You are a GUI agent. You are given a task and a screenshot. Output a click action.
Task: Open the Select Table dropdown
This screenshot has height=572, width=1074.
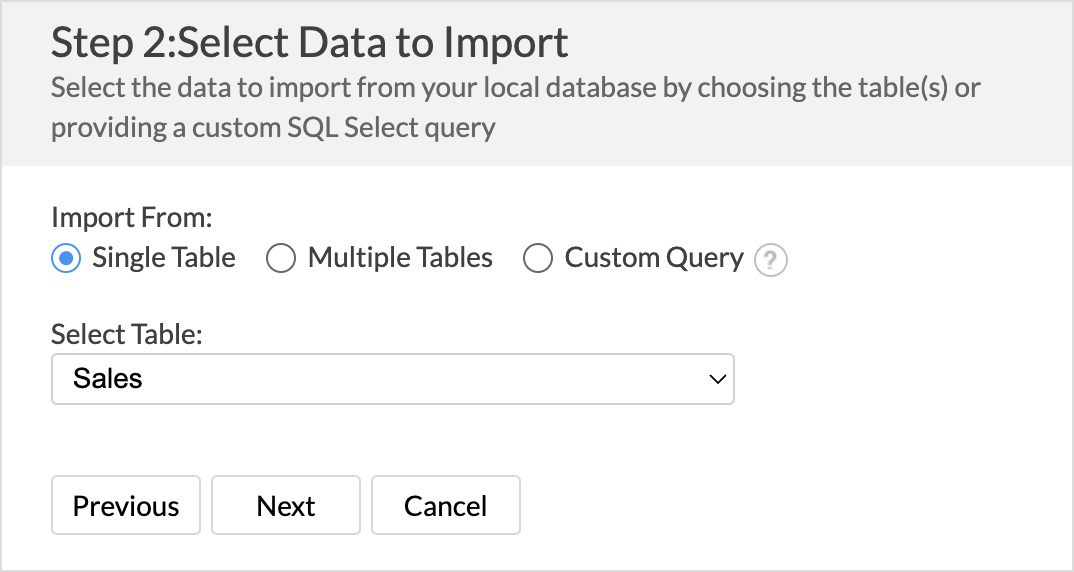[392, 379]
